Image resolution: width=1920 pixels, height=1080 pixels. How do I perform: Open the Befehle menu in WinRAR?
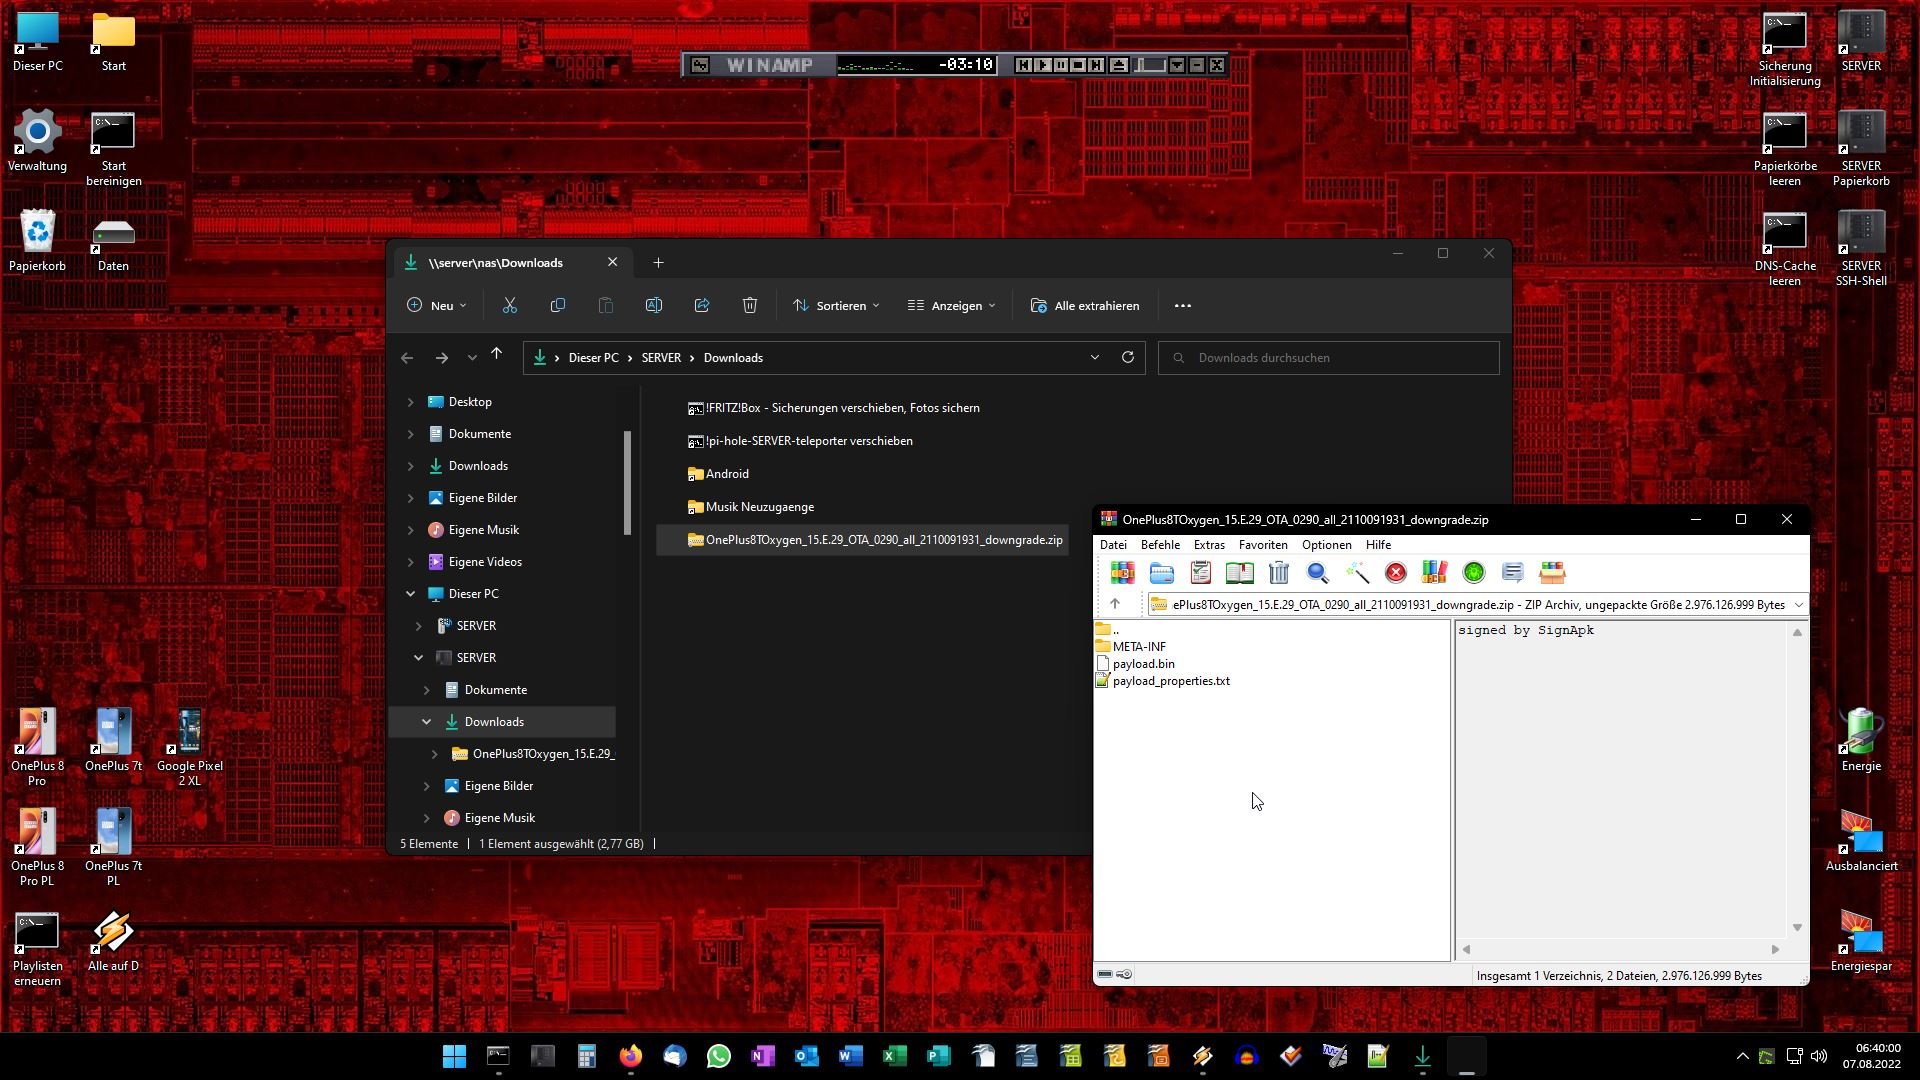point(1159,545)
